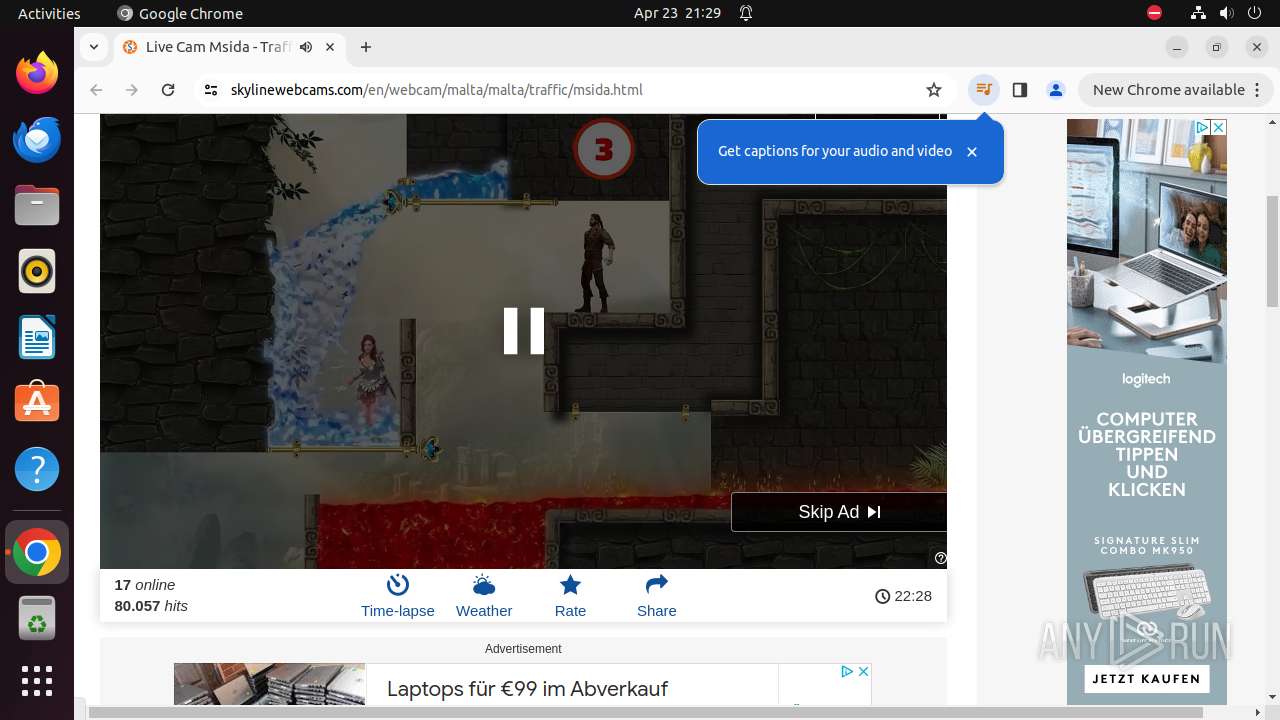Click New Chrome available button
The image size is (1280, 720).
pos(1174,90)
